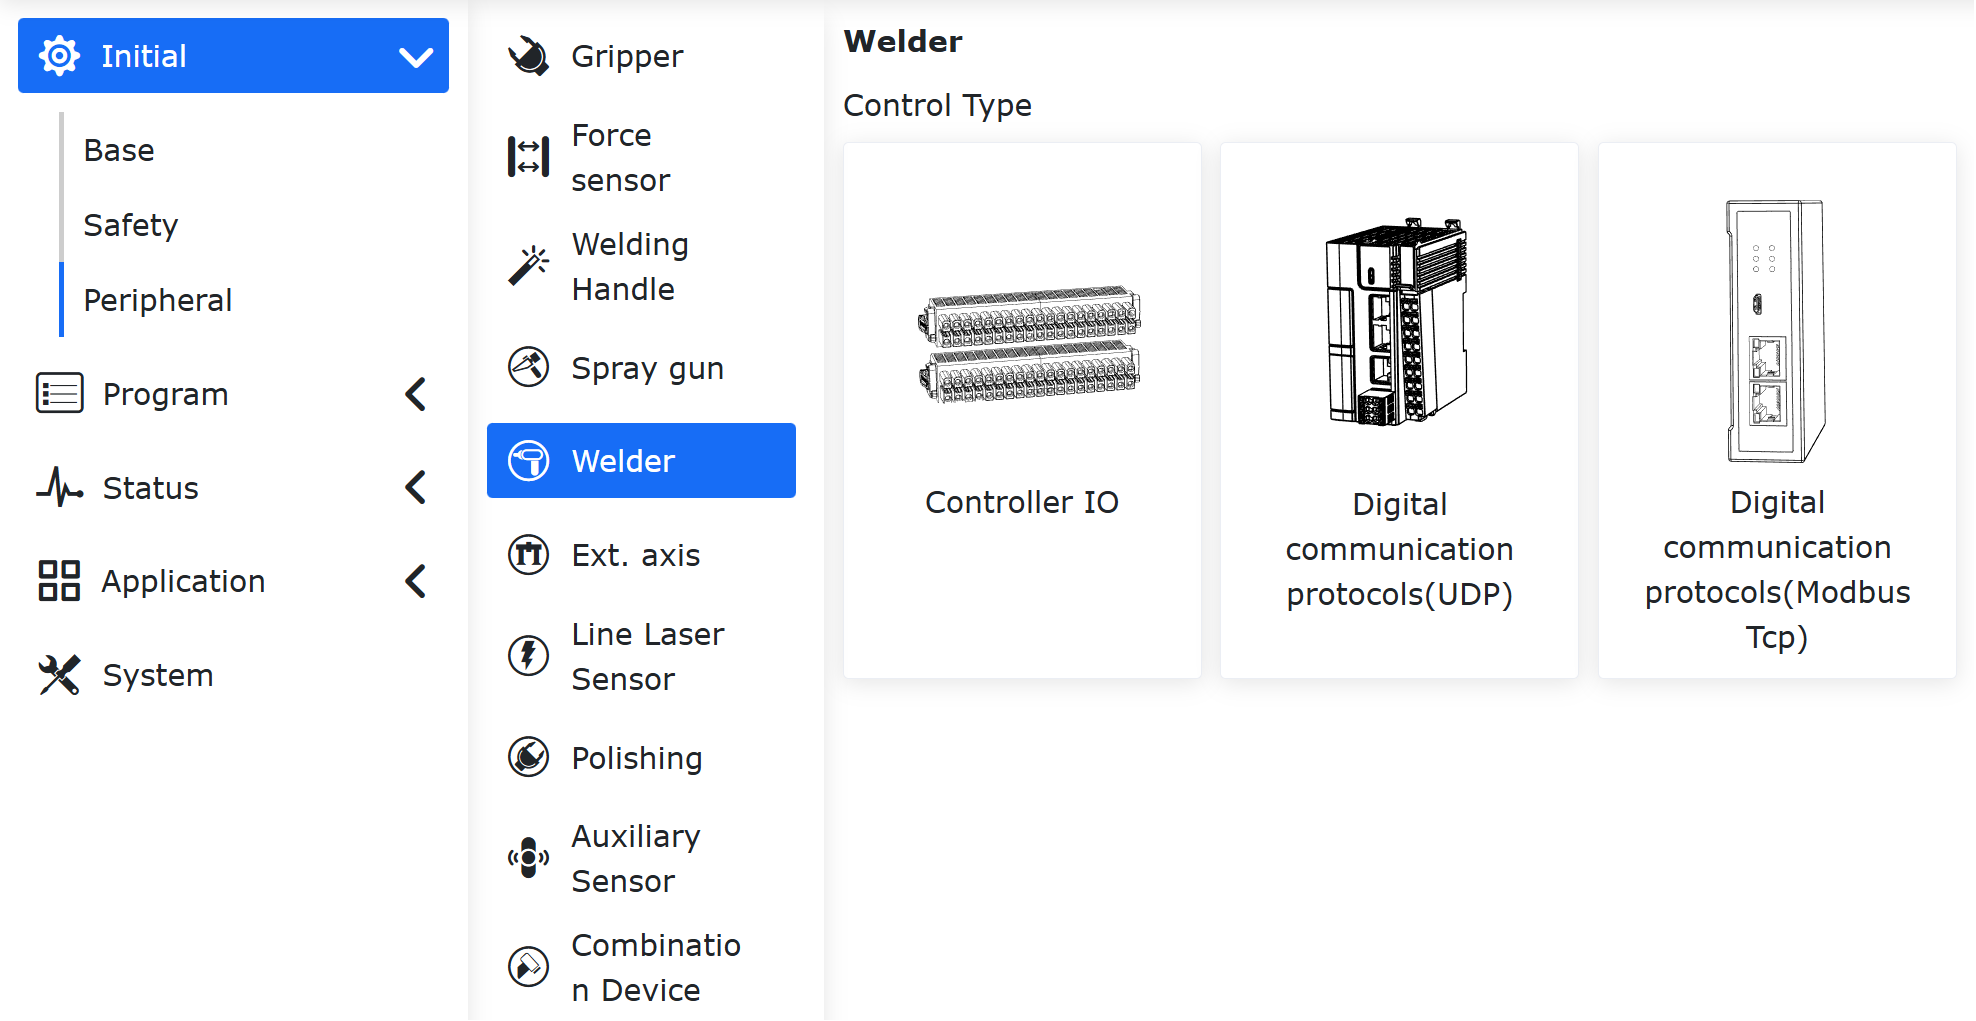Viewport: 1976px width, 1021px height.
Task: Click the Ext. axis icon
Action: [528, 554]
